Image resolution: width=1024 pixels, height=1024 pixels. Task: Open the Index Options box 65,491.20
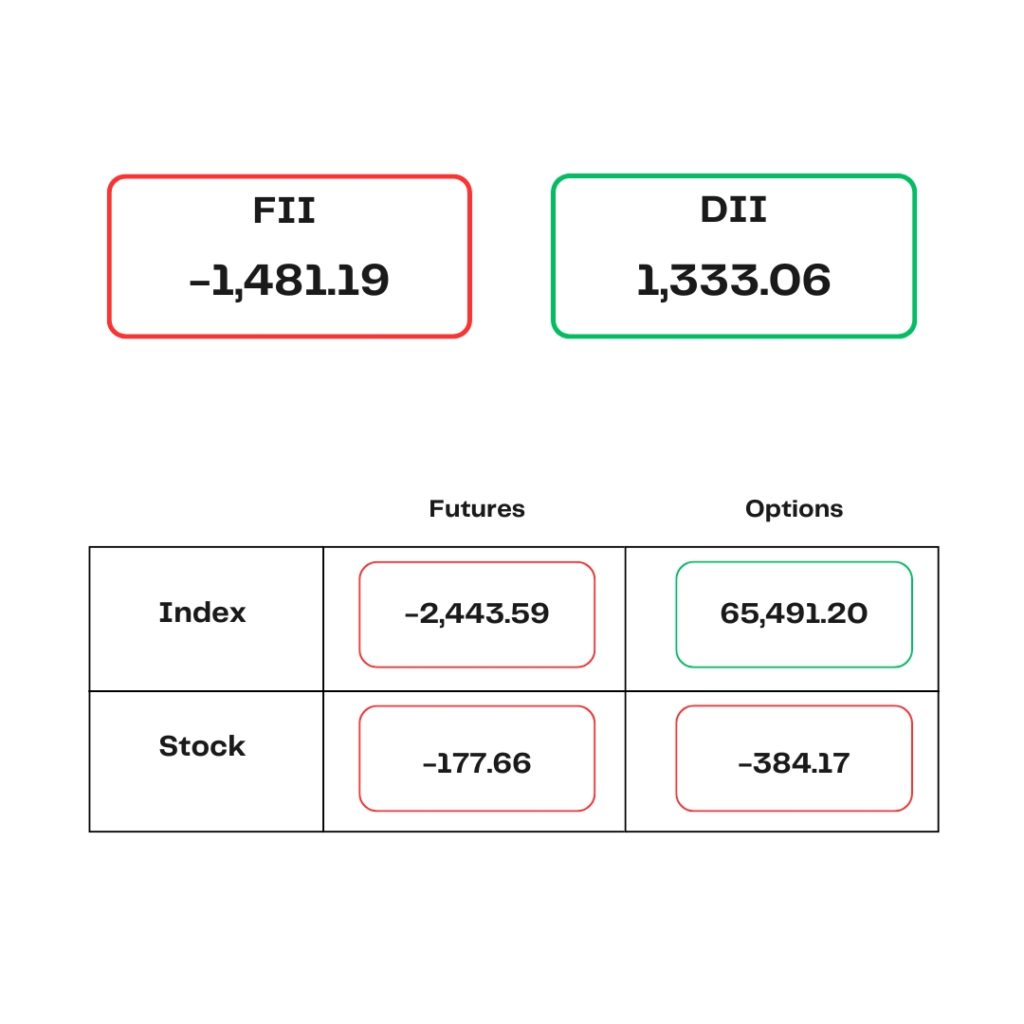tap(794, 614)
